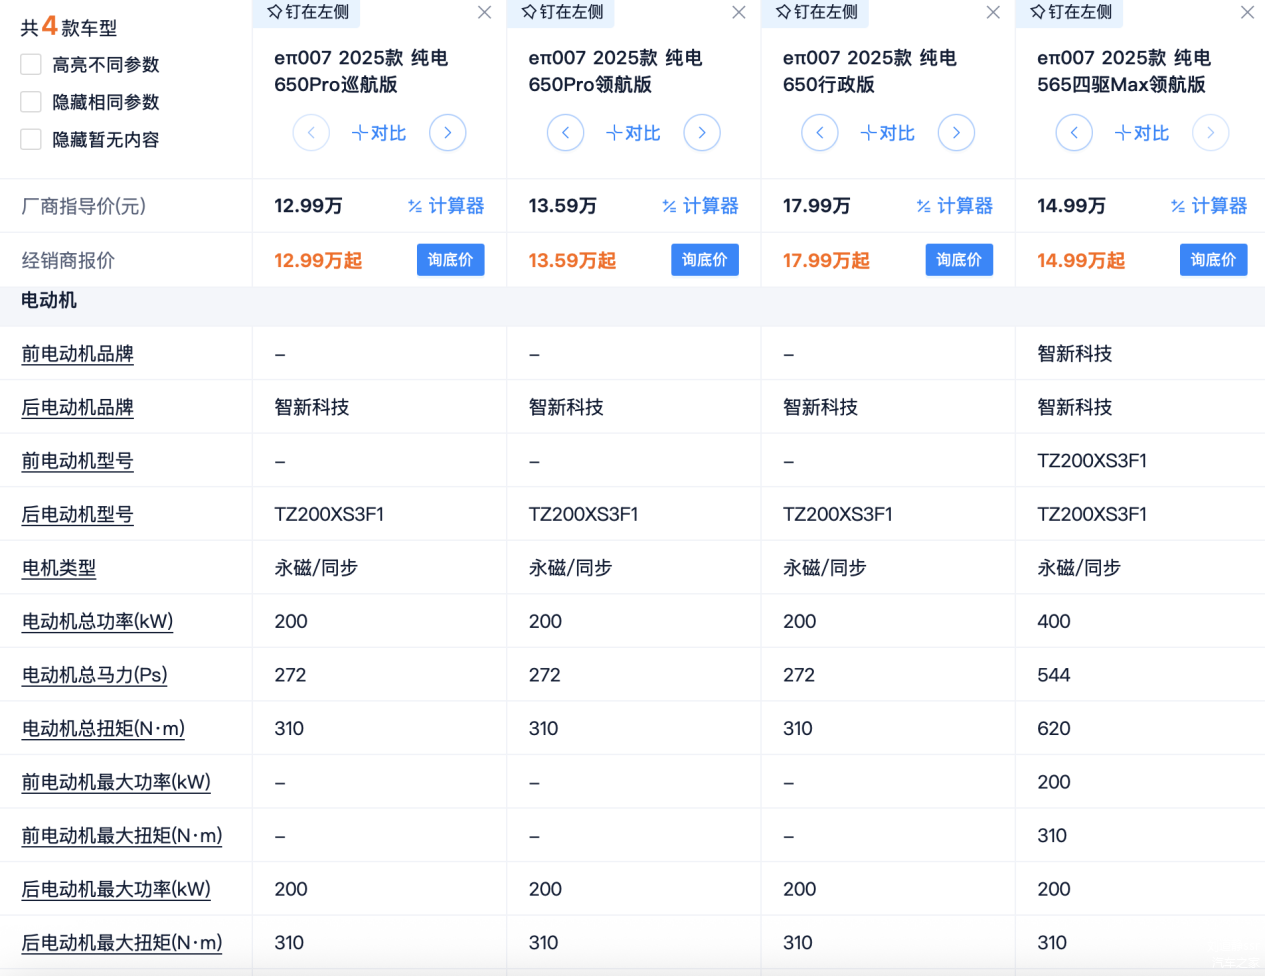The width and height of the screenshot is (1265, 976).
Task: Click the 13.59万起 dealer price
Action: [572, 261]
